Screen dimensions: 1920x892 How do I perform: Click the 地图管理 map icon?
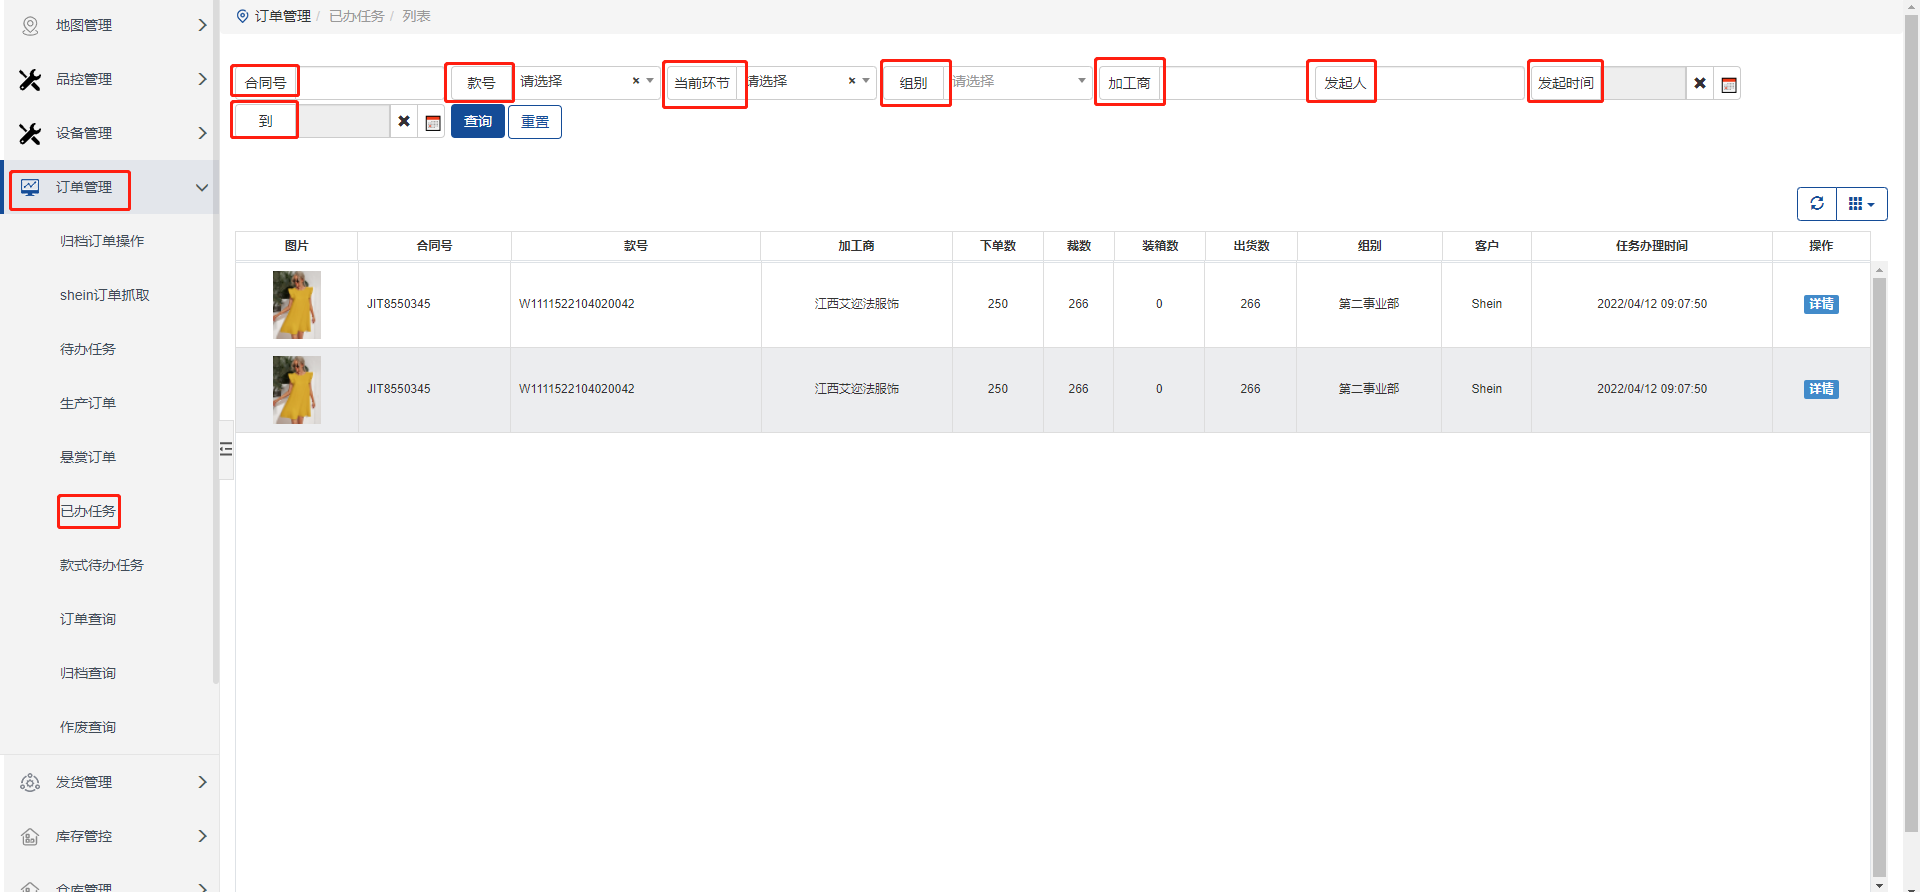pos(30,25)
